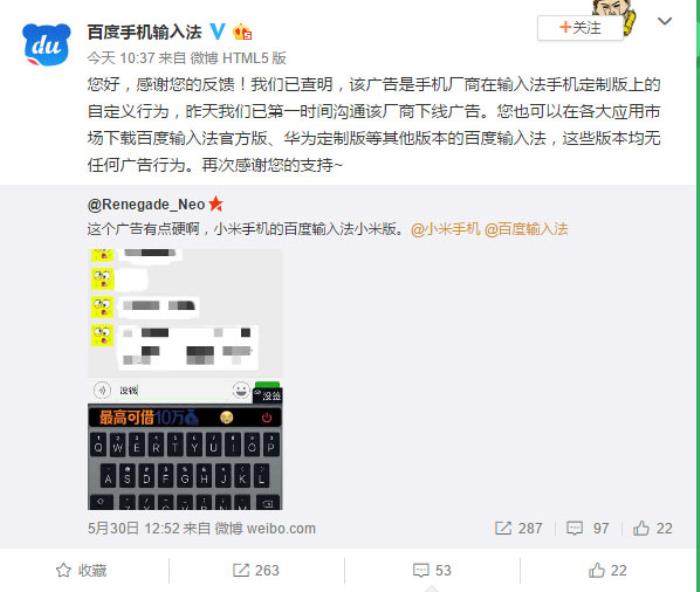Expand the post options chevron menu
This screenshot has width=700, height=592.
pyautogui.click(x=665, y=21)
